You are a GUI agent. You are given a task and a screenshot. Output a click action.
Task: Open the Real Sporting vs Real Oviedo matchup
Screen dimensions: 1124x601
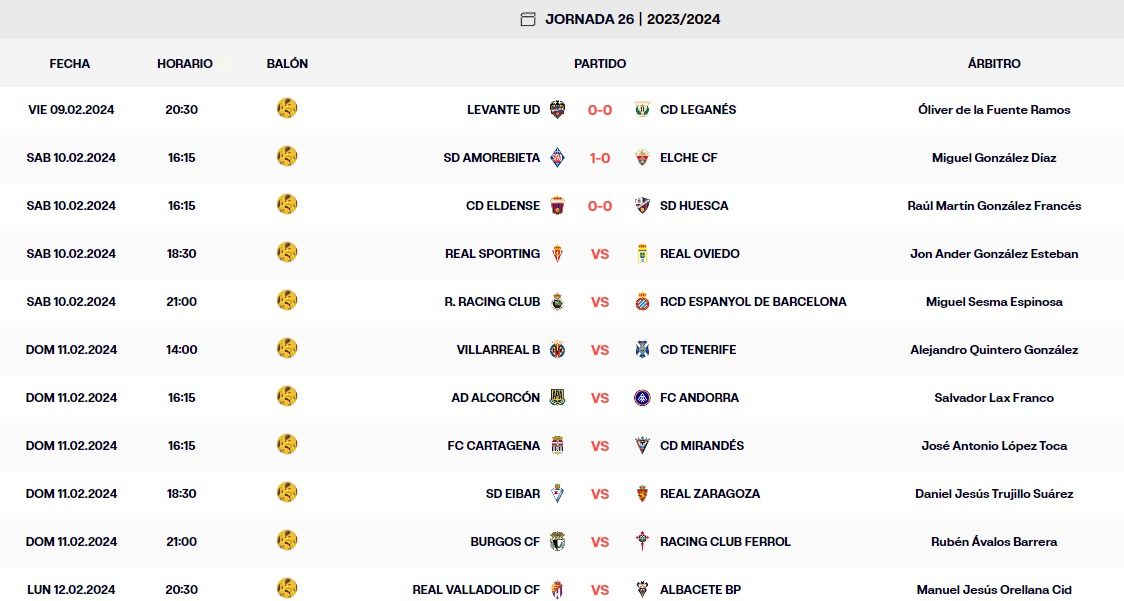tap(600, 254)
